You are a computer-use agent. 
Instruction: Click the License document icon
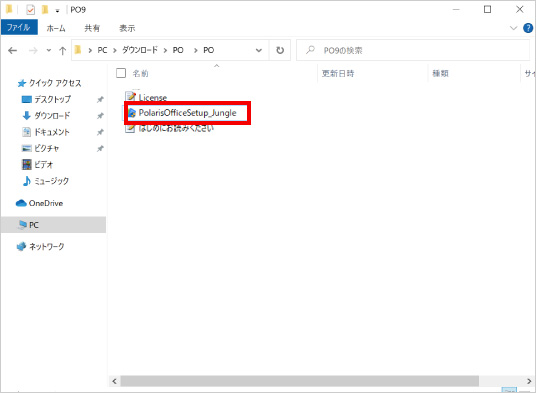coord(130,96)
